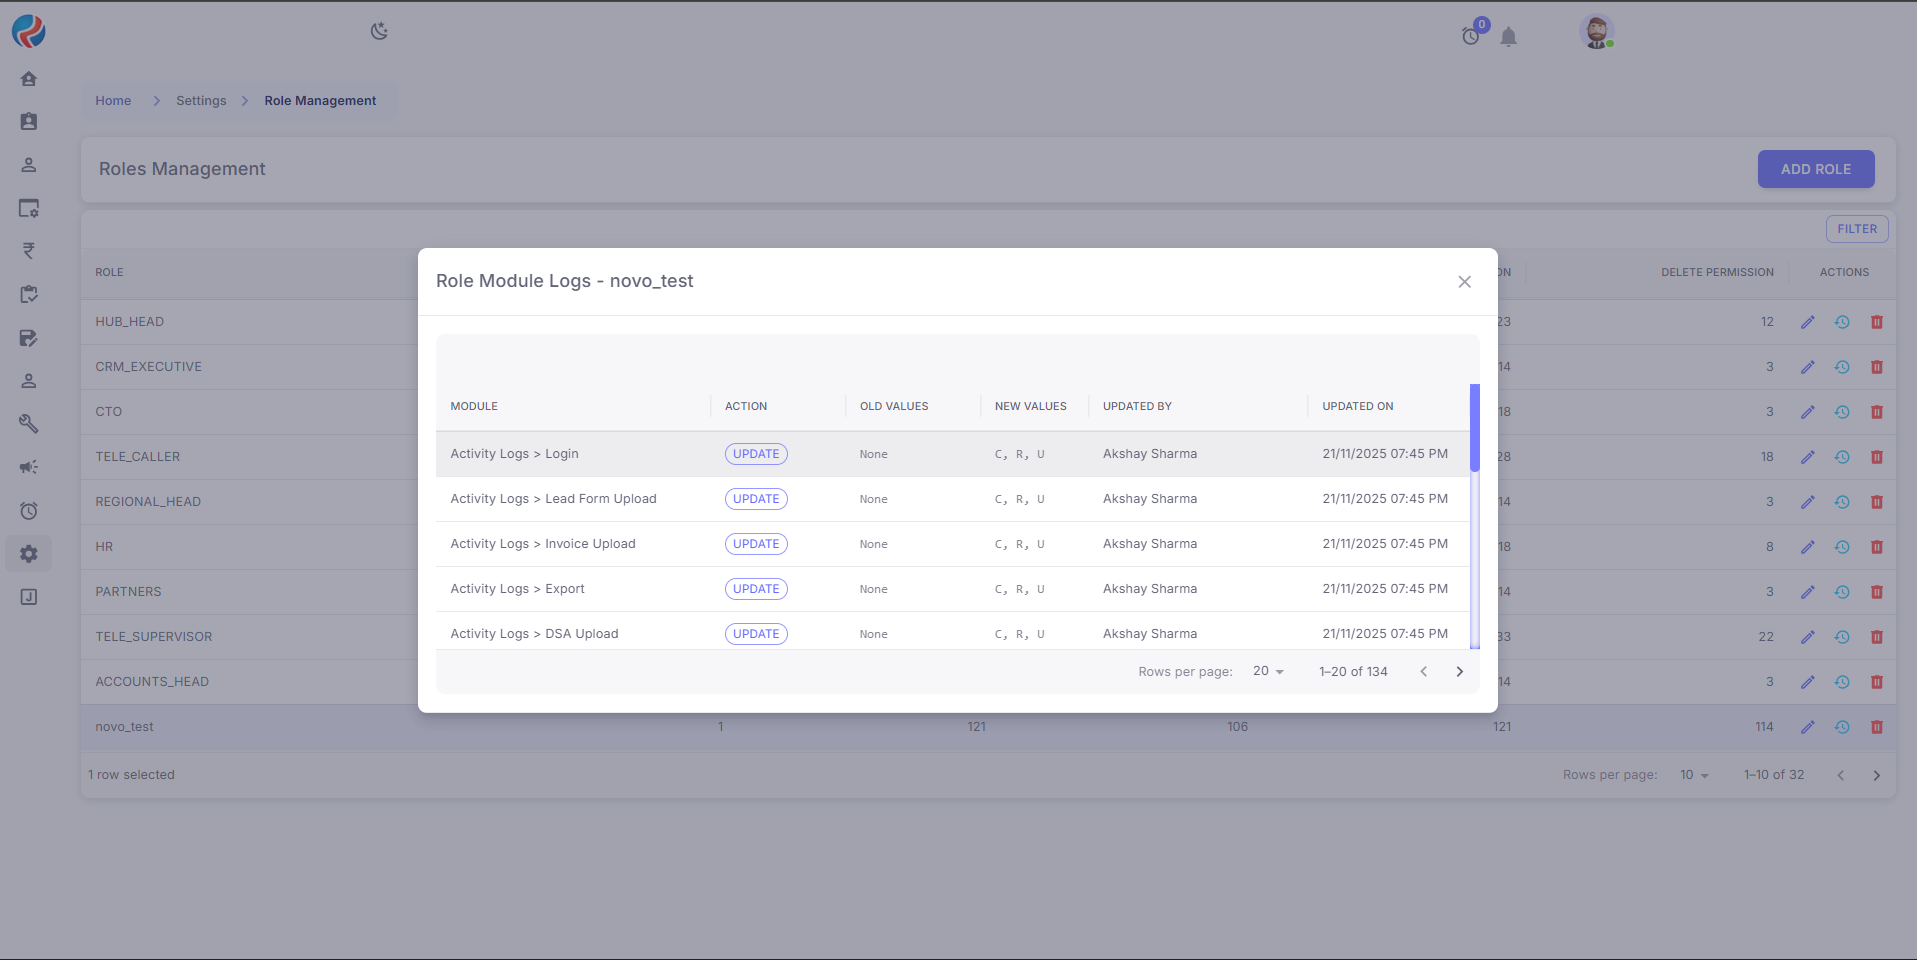The height and width of the screenshot is (960, 1917).
Task: Open logs rows per page dropdown
Action: pos(1268,672)
